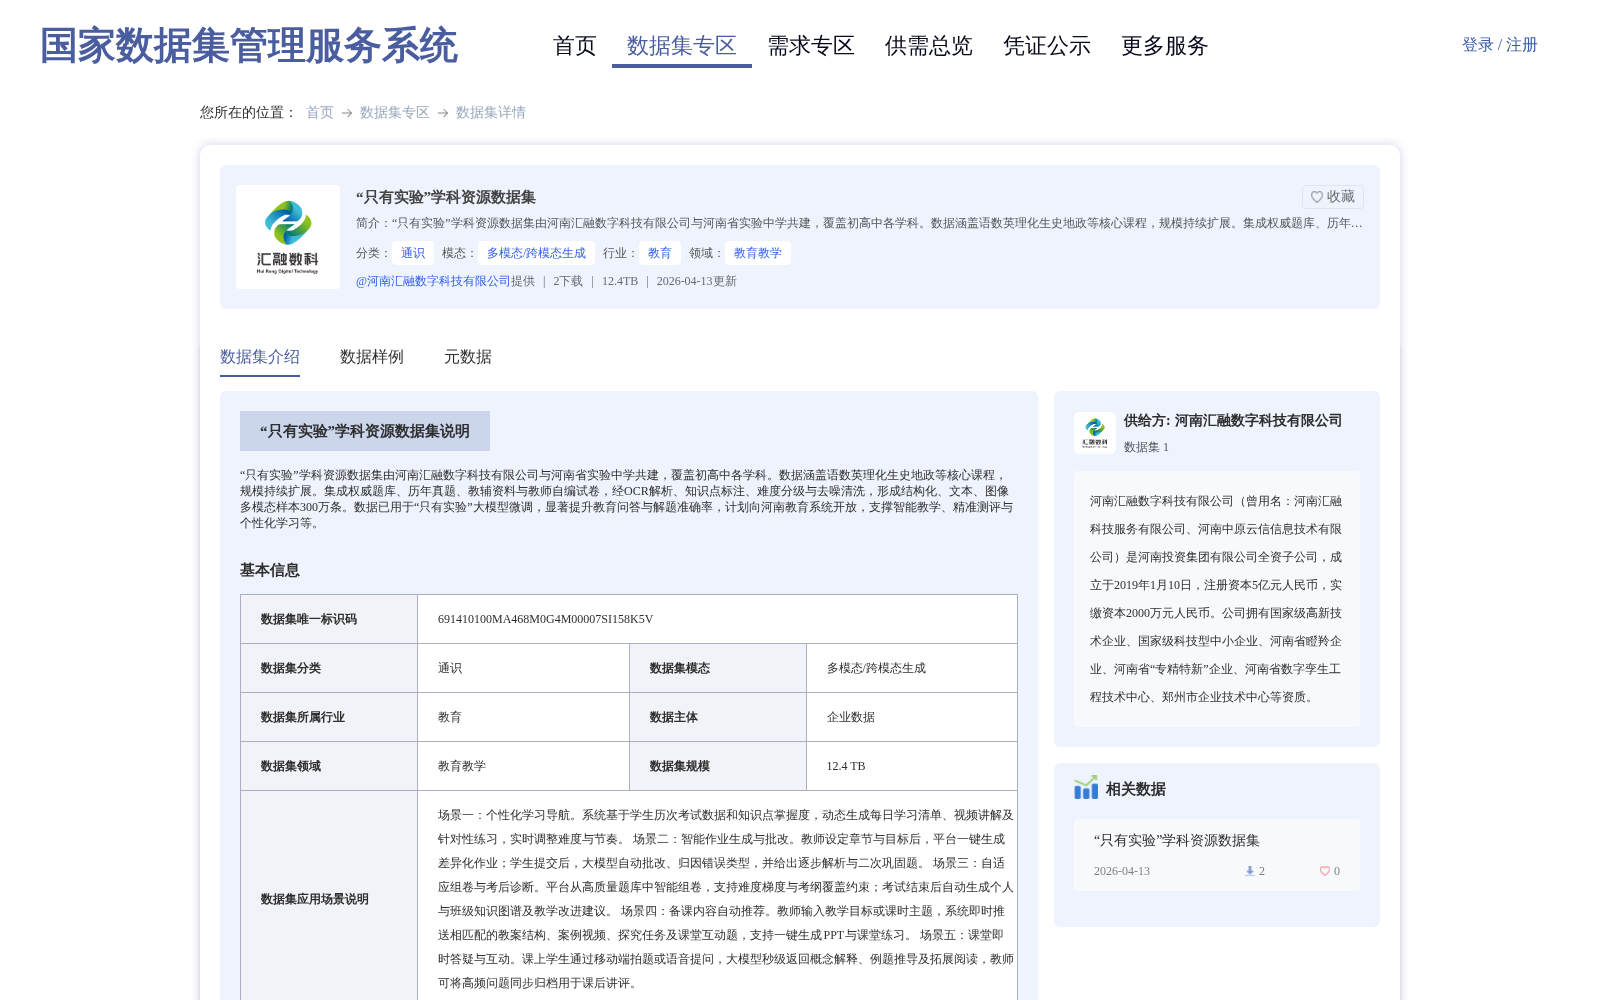The width and height of the screenshot is (1600, 1000).
Task: Click the 2026-04-13更新 date text
Action: pos(697,281)
